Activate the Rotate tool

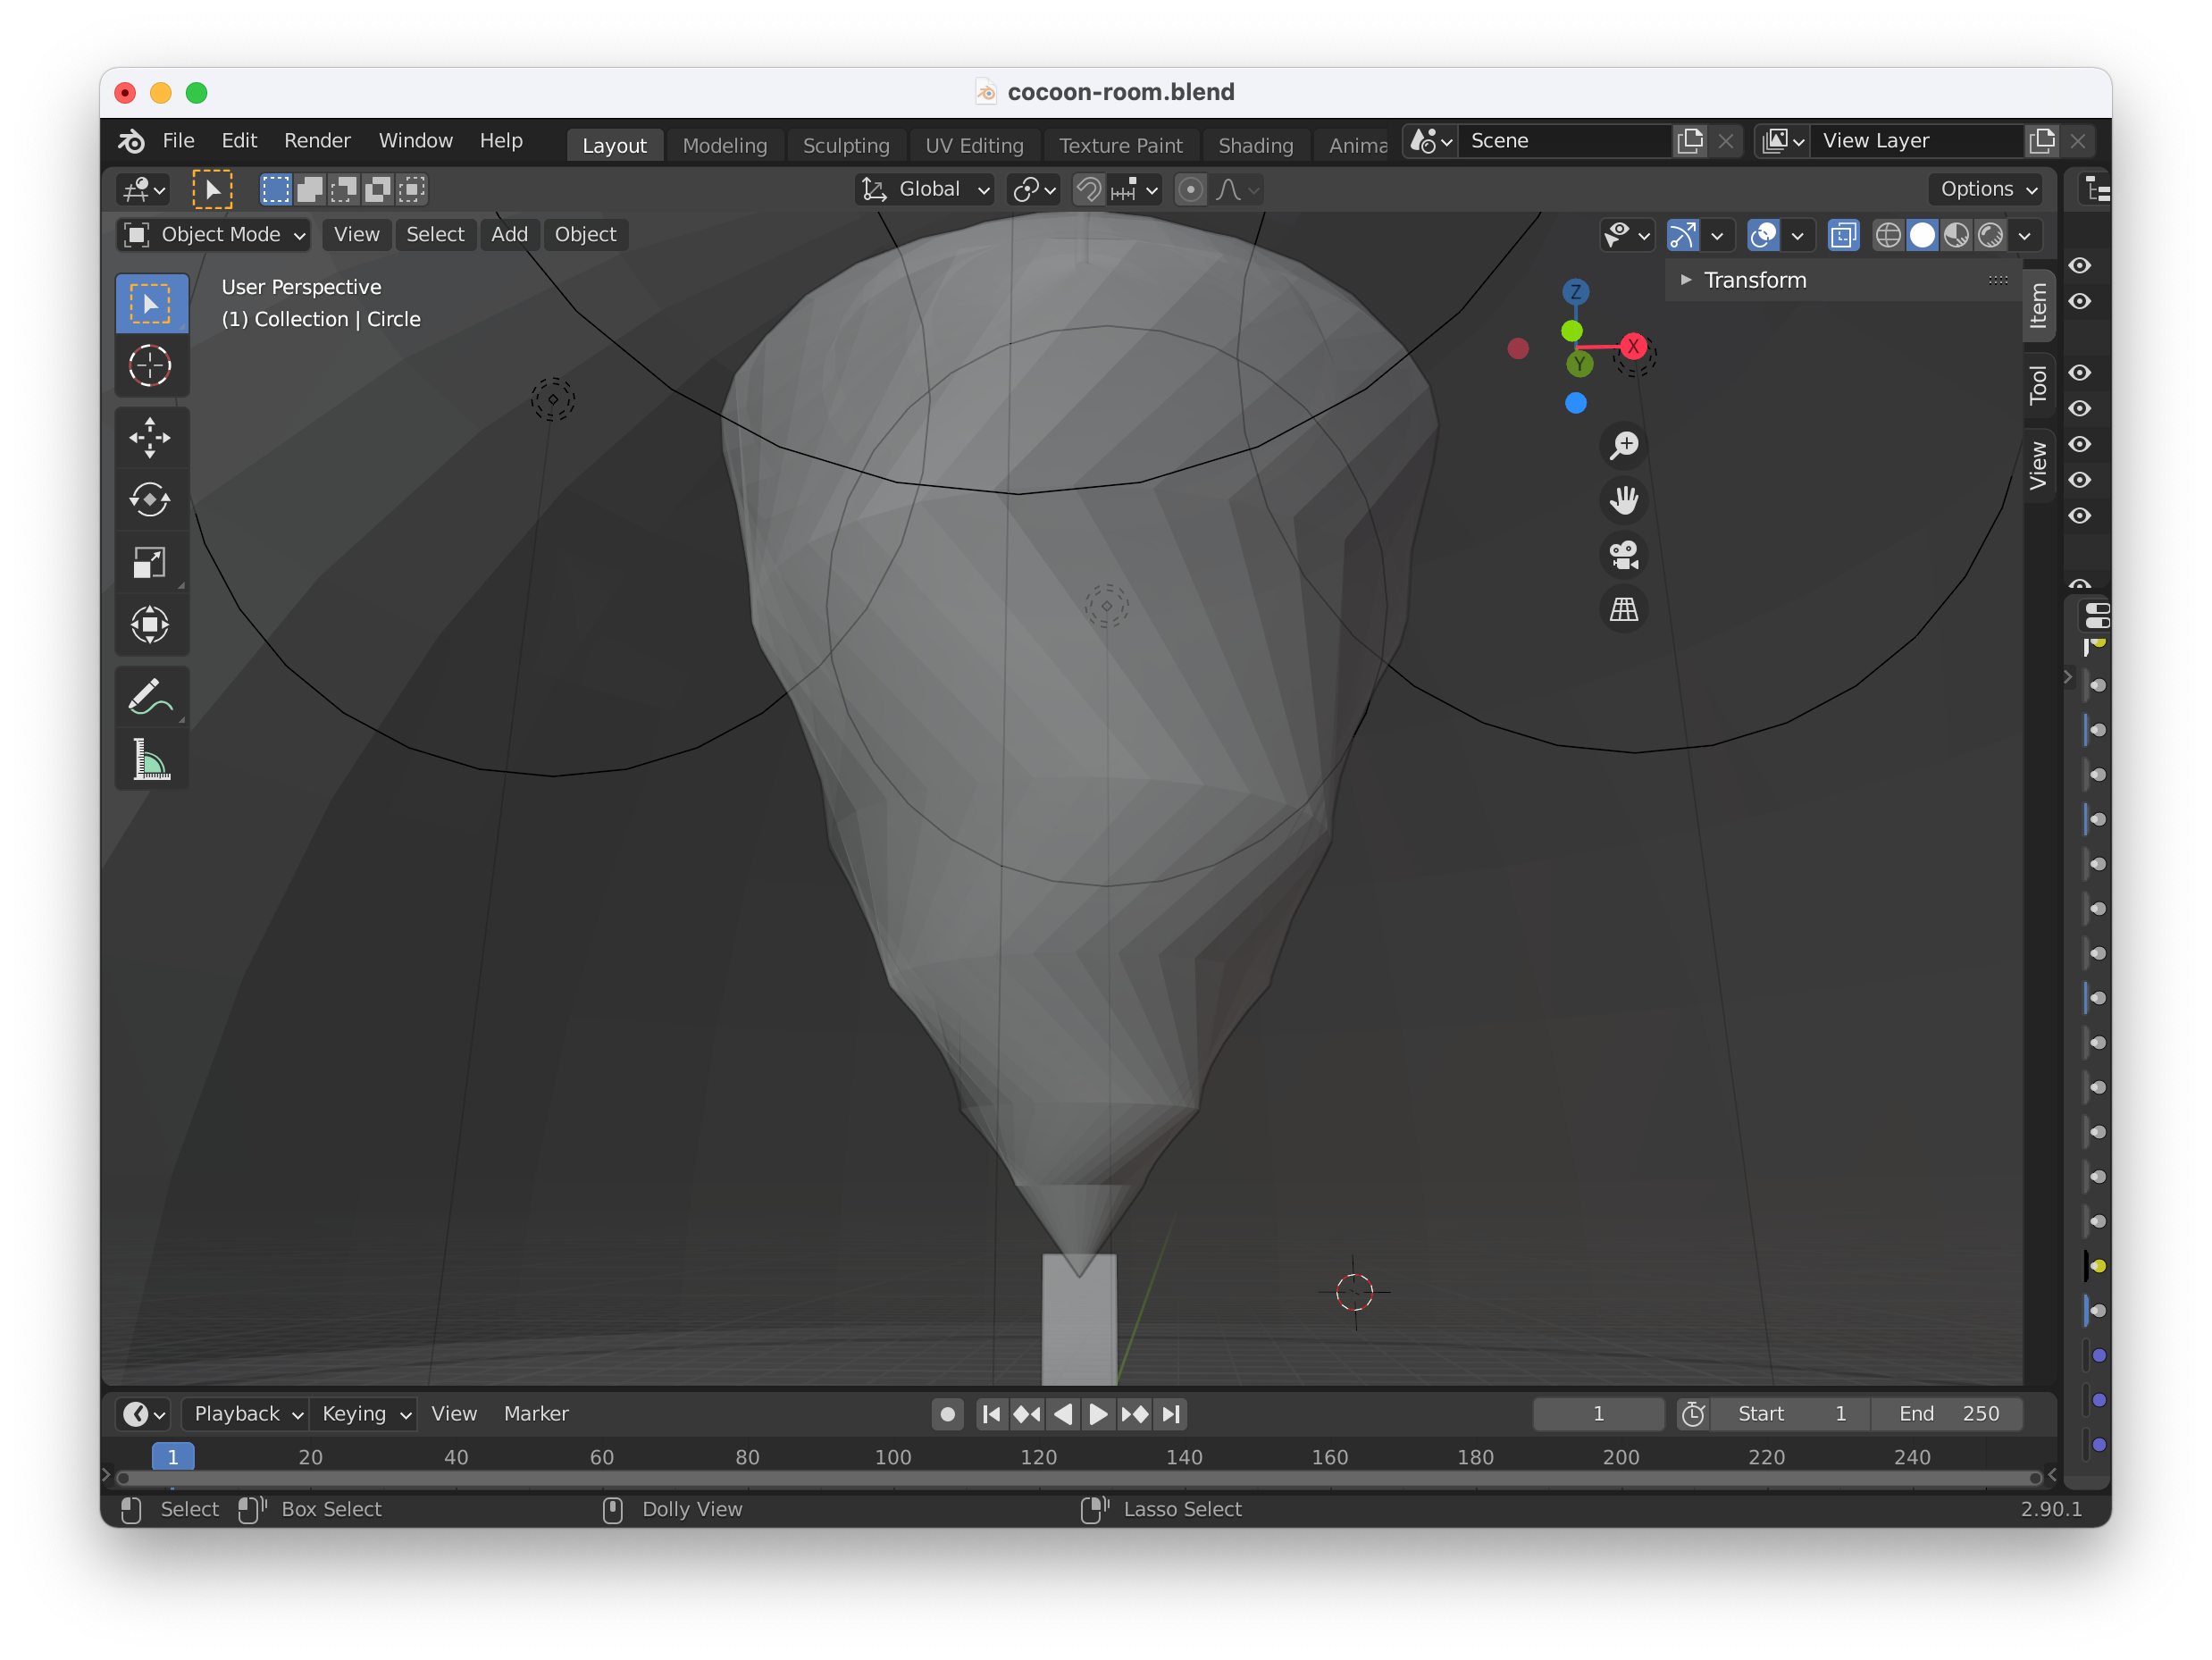[150, 500]
